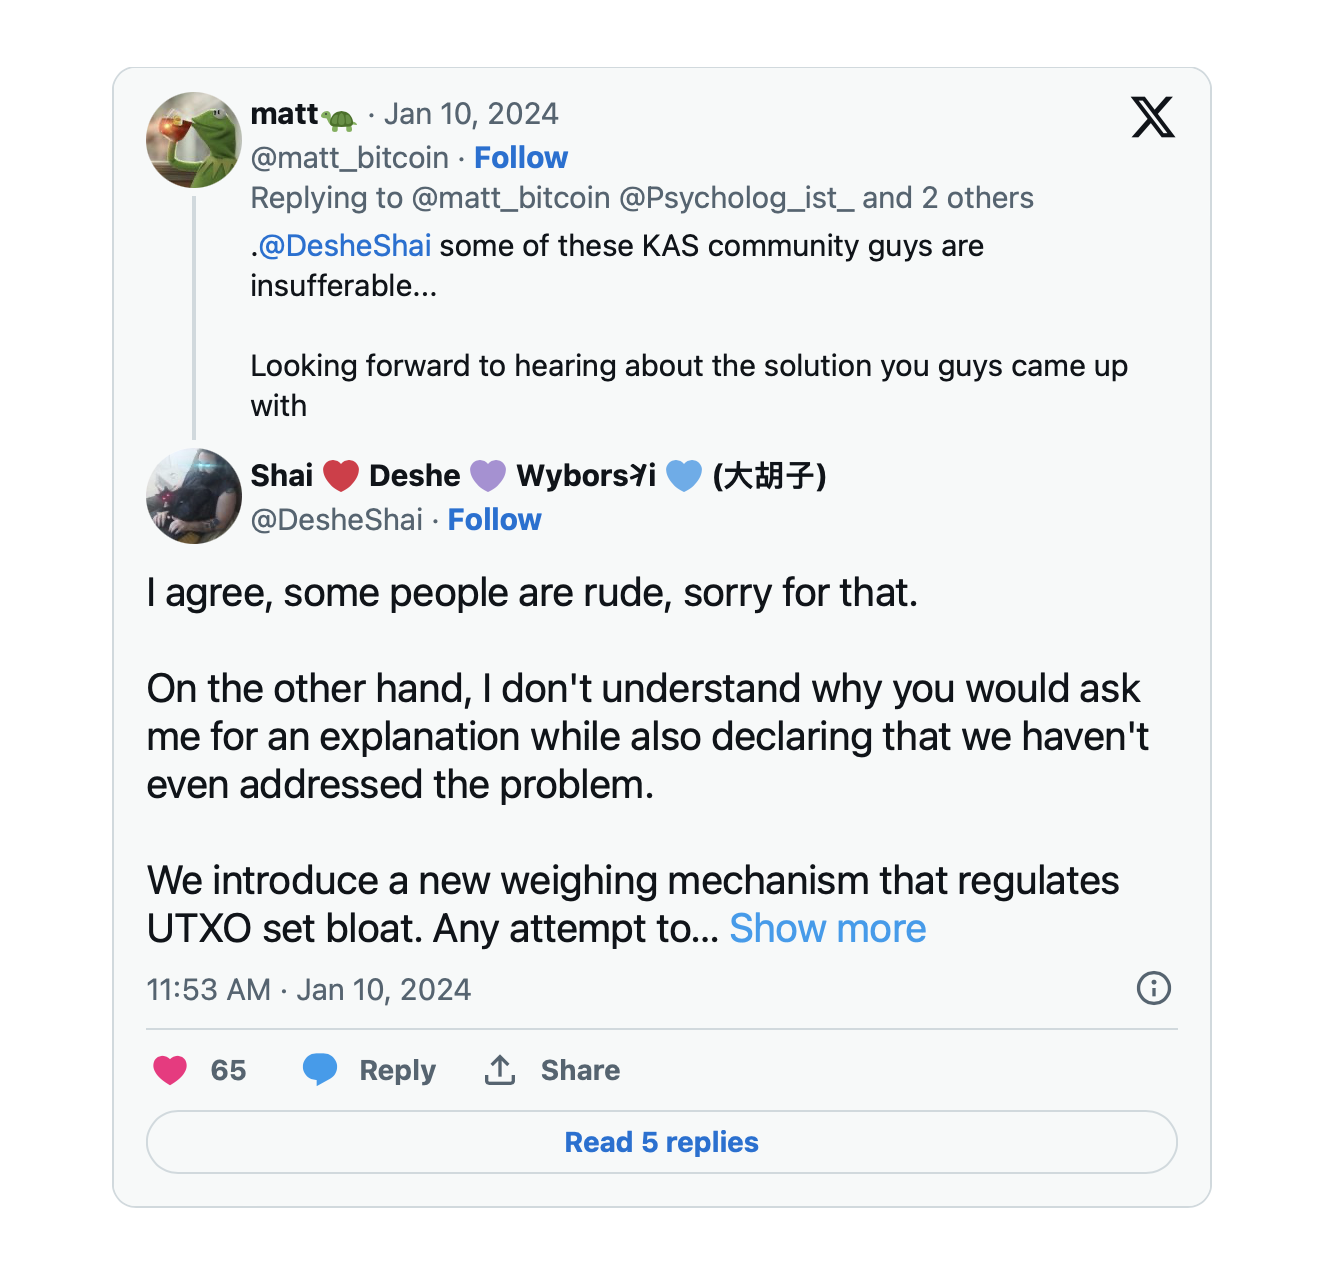Click Shai Deshe Wyborski display name
This screenshot has width=1342, height=1262.
coord(537,476)
